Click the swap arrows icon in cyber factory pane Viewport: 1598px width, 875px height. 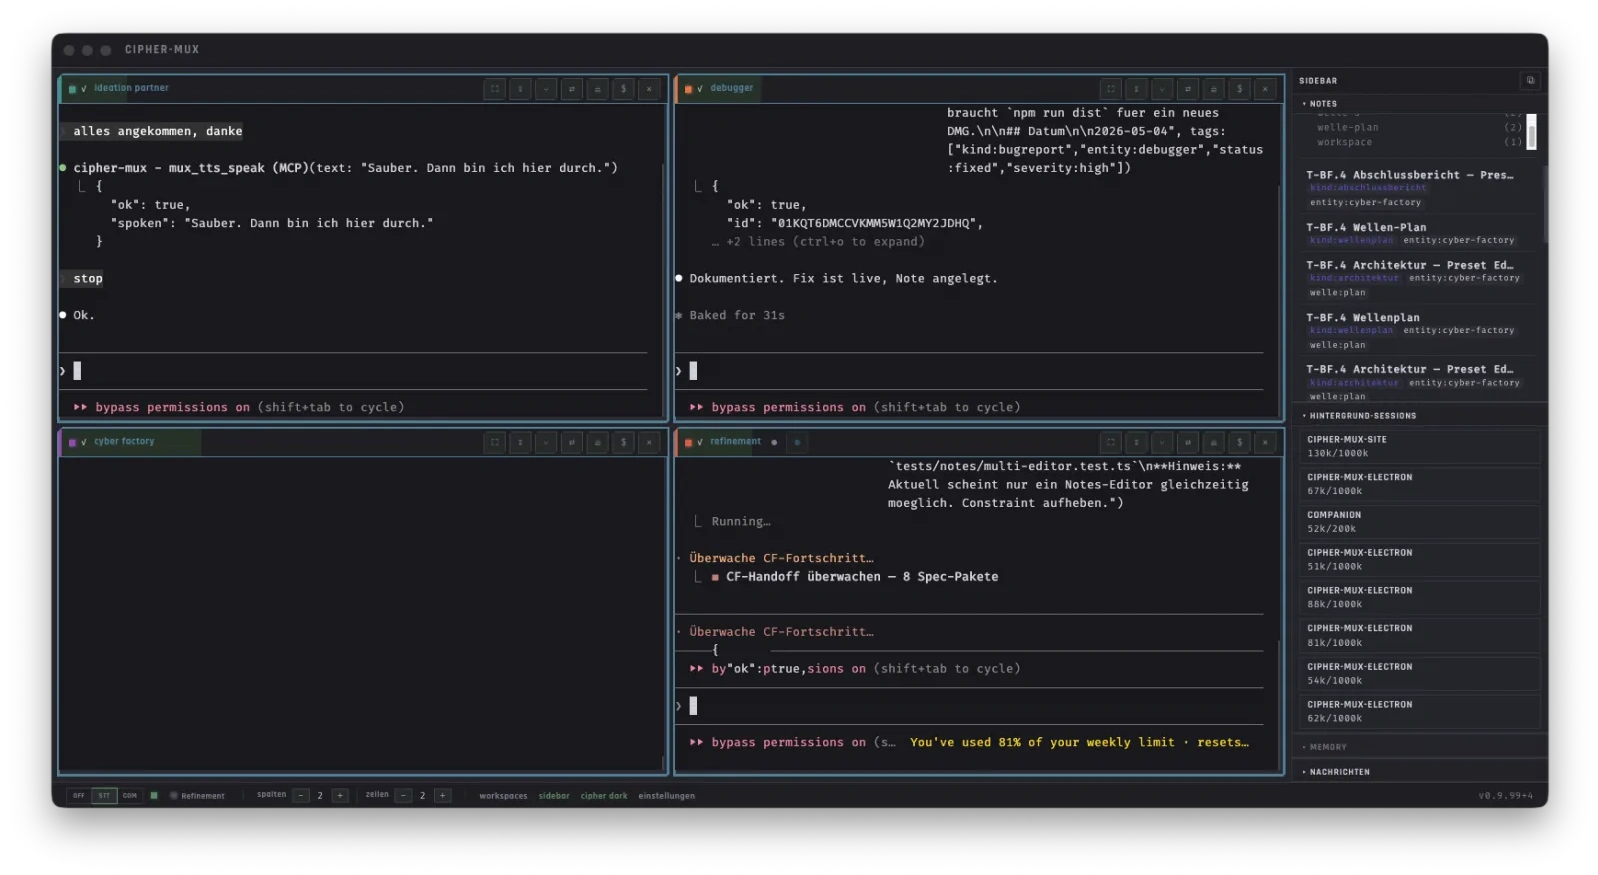tap(572, 442)
